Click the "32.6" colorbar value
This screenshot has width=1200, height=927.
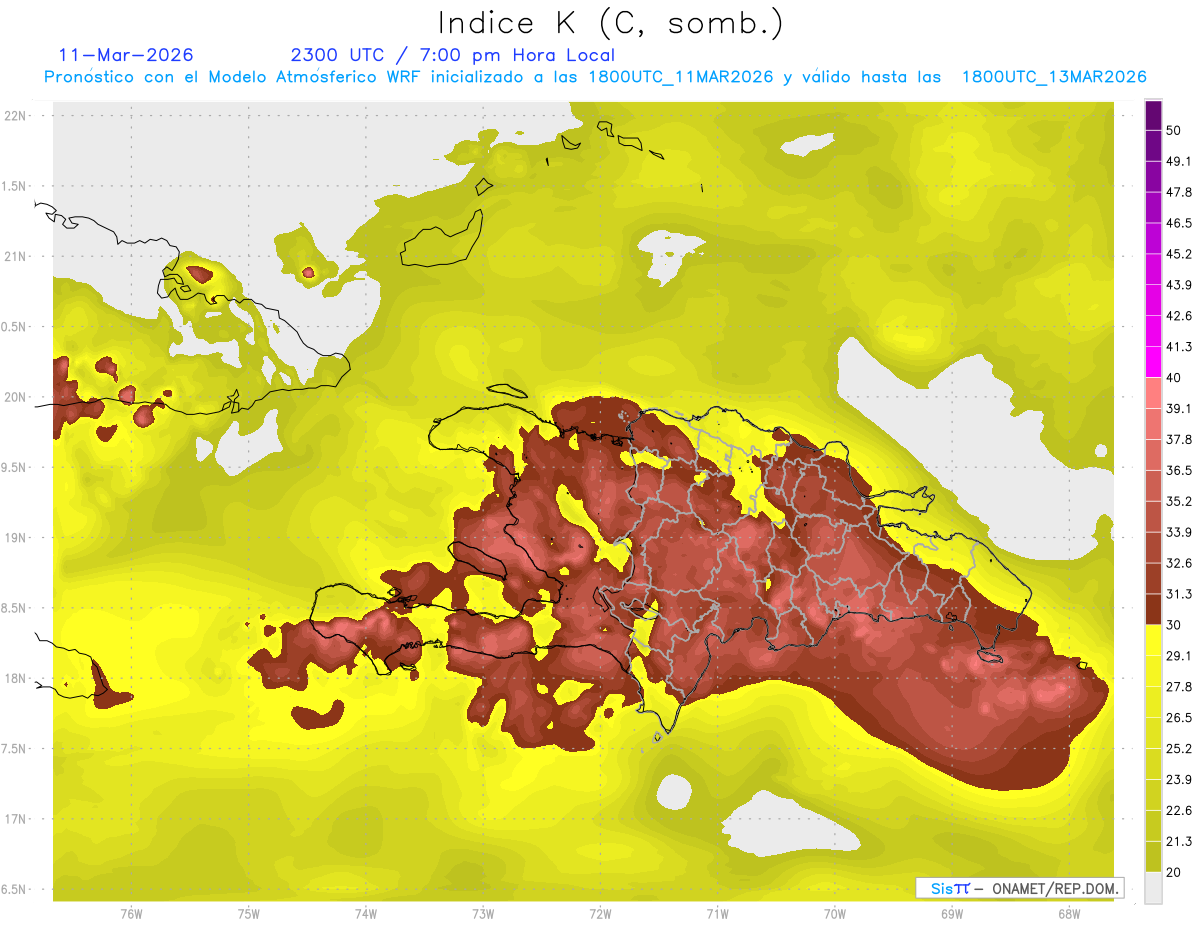tap(1179, 563)
